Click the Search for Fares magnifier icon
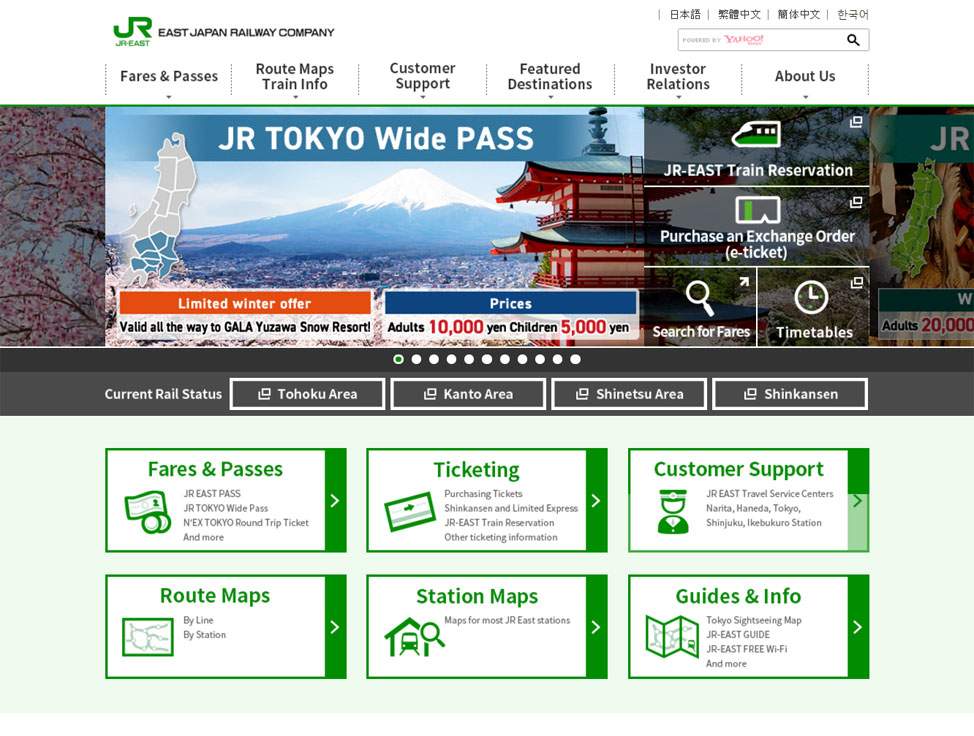This screenshot has width=974, height=736. click(x=699, y=298)
